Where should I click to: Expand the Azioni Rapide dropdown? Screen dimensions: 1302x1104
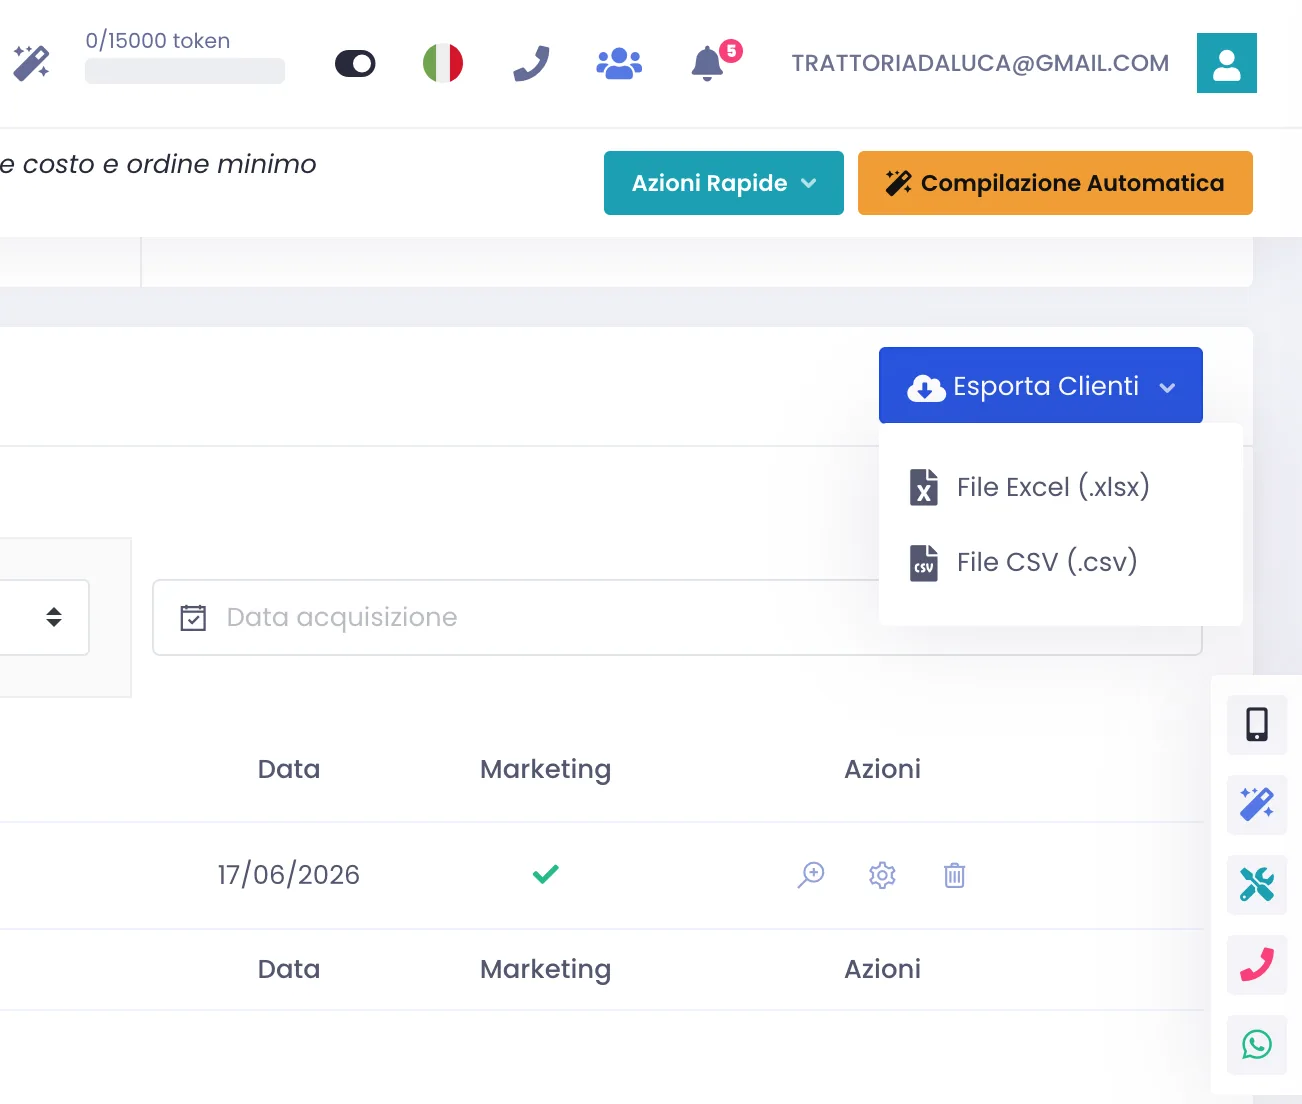pyautogui.click(x=724, y=183)
